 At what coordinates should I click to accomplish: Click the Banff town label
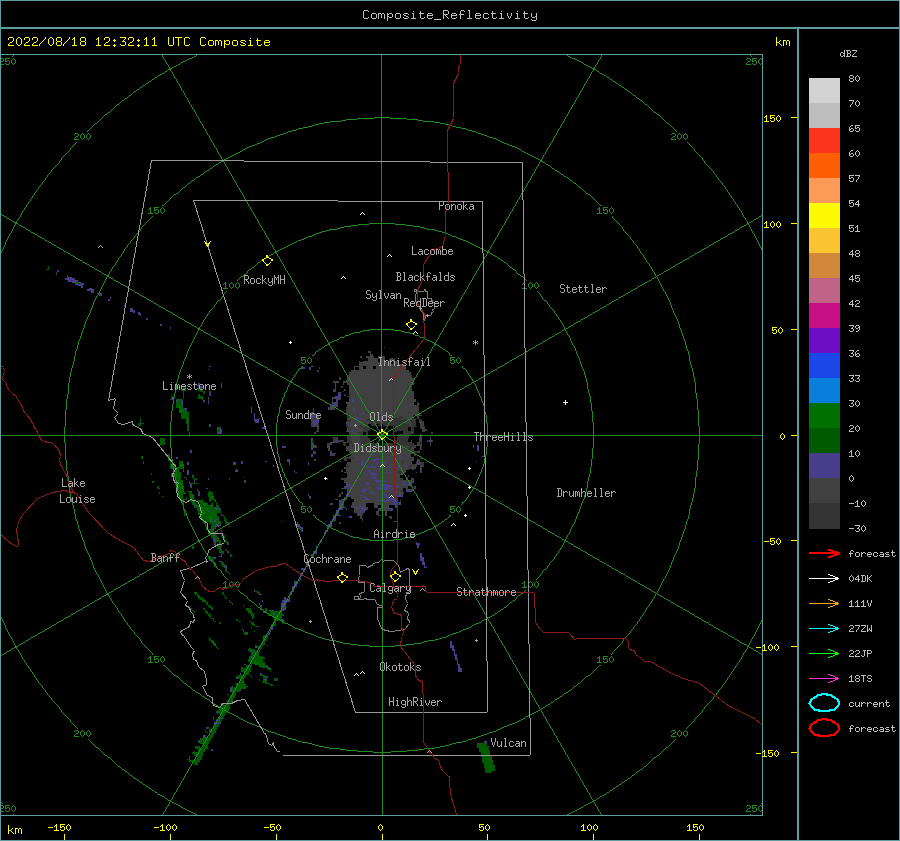coord(165,557)
